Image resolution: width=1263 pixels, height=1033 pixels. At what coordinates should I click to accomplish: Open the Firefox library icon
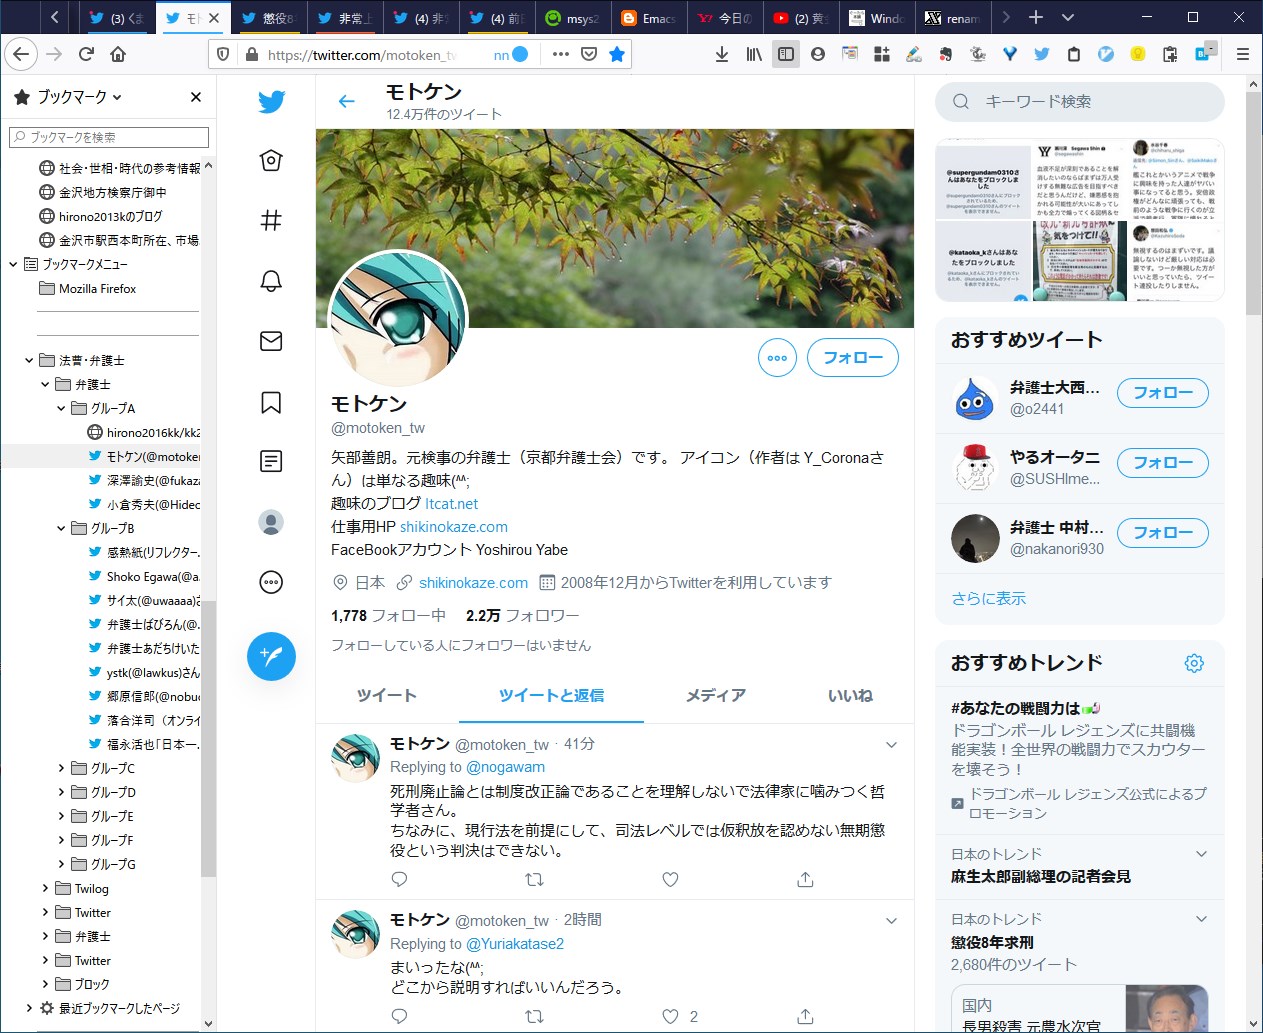pos(754,54)
